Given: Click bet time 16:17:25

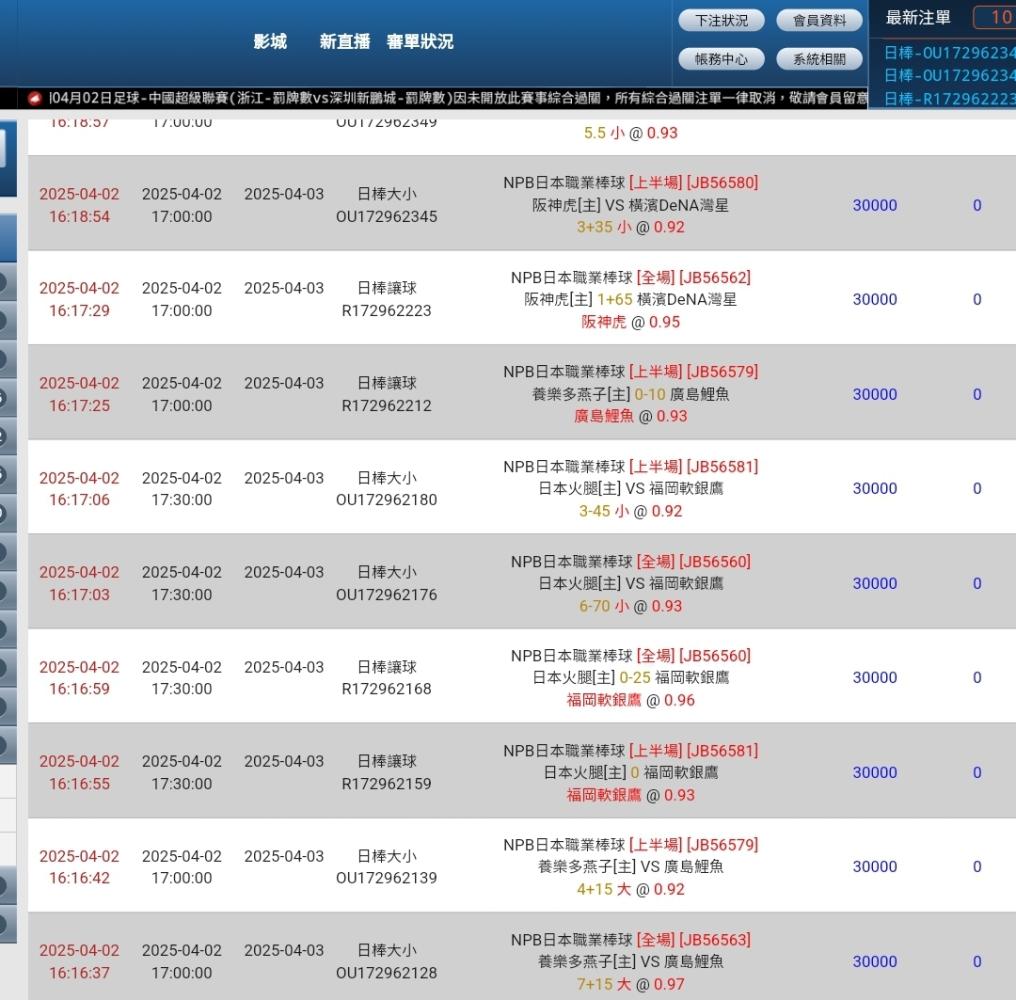Looking at the screenshot, I should tap(79, 406).
